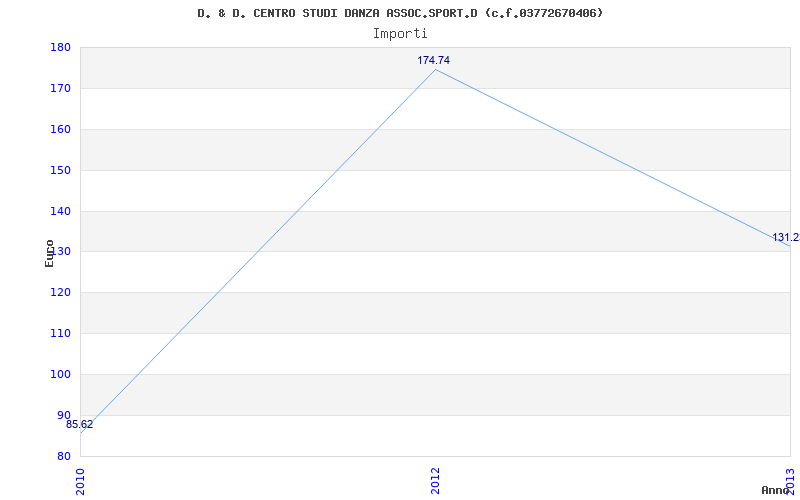Click the 'Importi' subtitle

[x=400, y=34]
